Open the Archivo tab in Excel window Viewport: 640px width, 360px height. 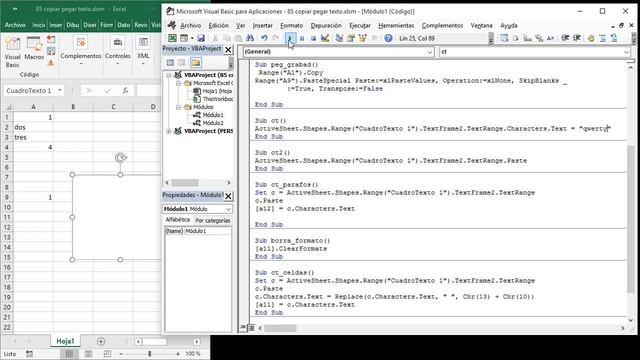[x=15, y=25]
